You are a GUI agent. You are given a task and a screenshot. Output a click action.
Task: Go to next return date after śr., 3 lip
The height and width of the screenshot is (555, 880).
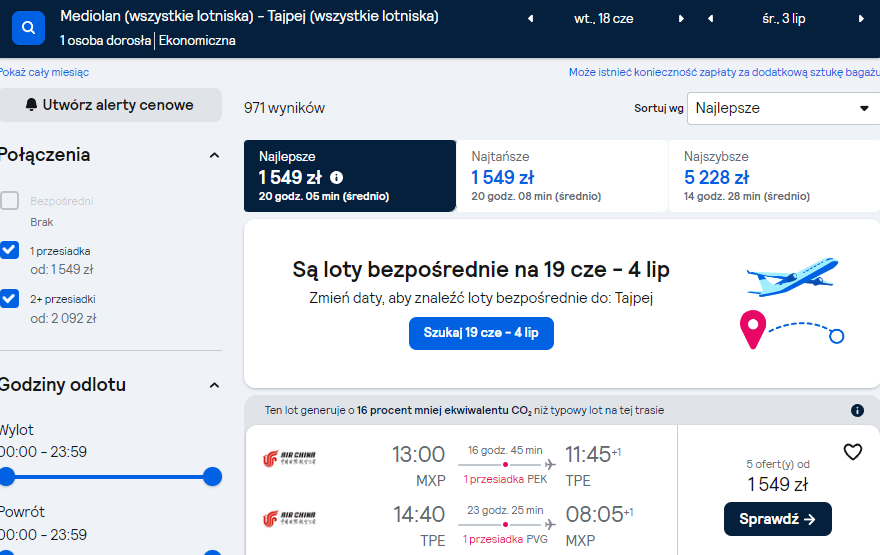[861, 19]
